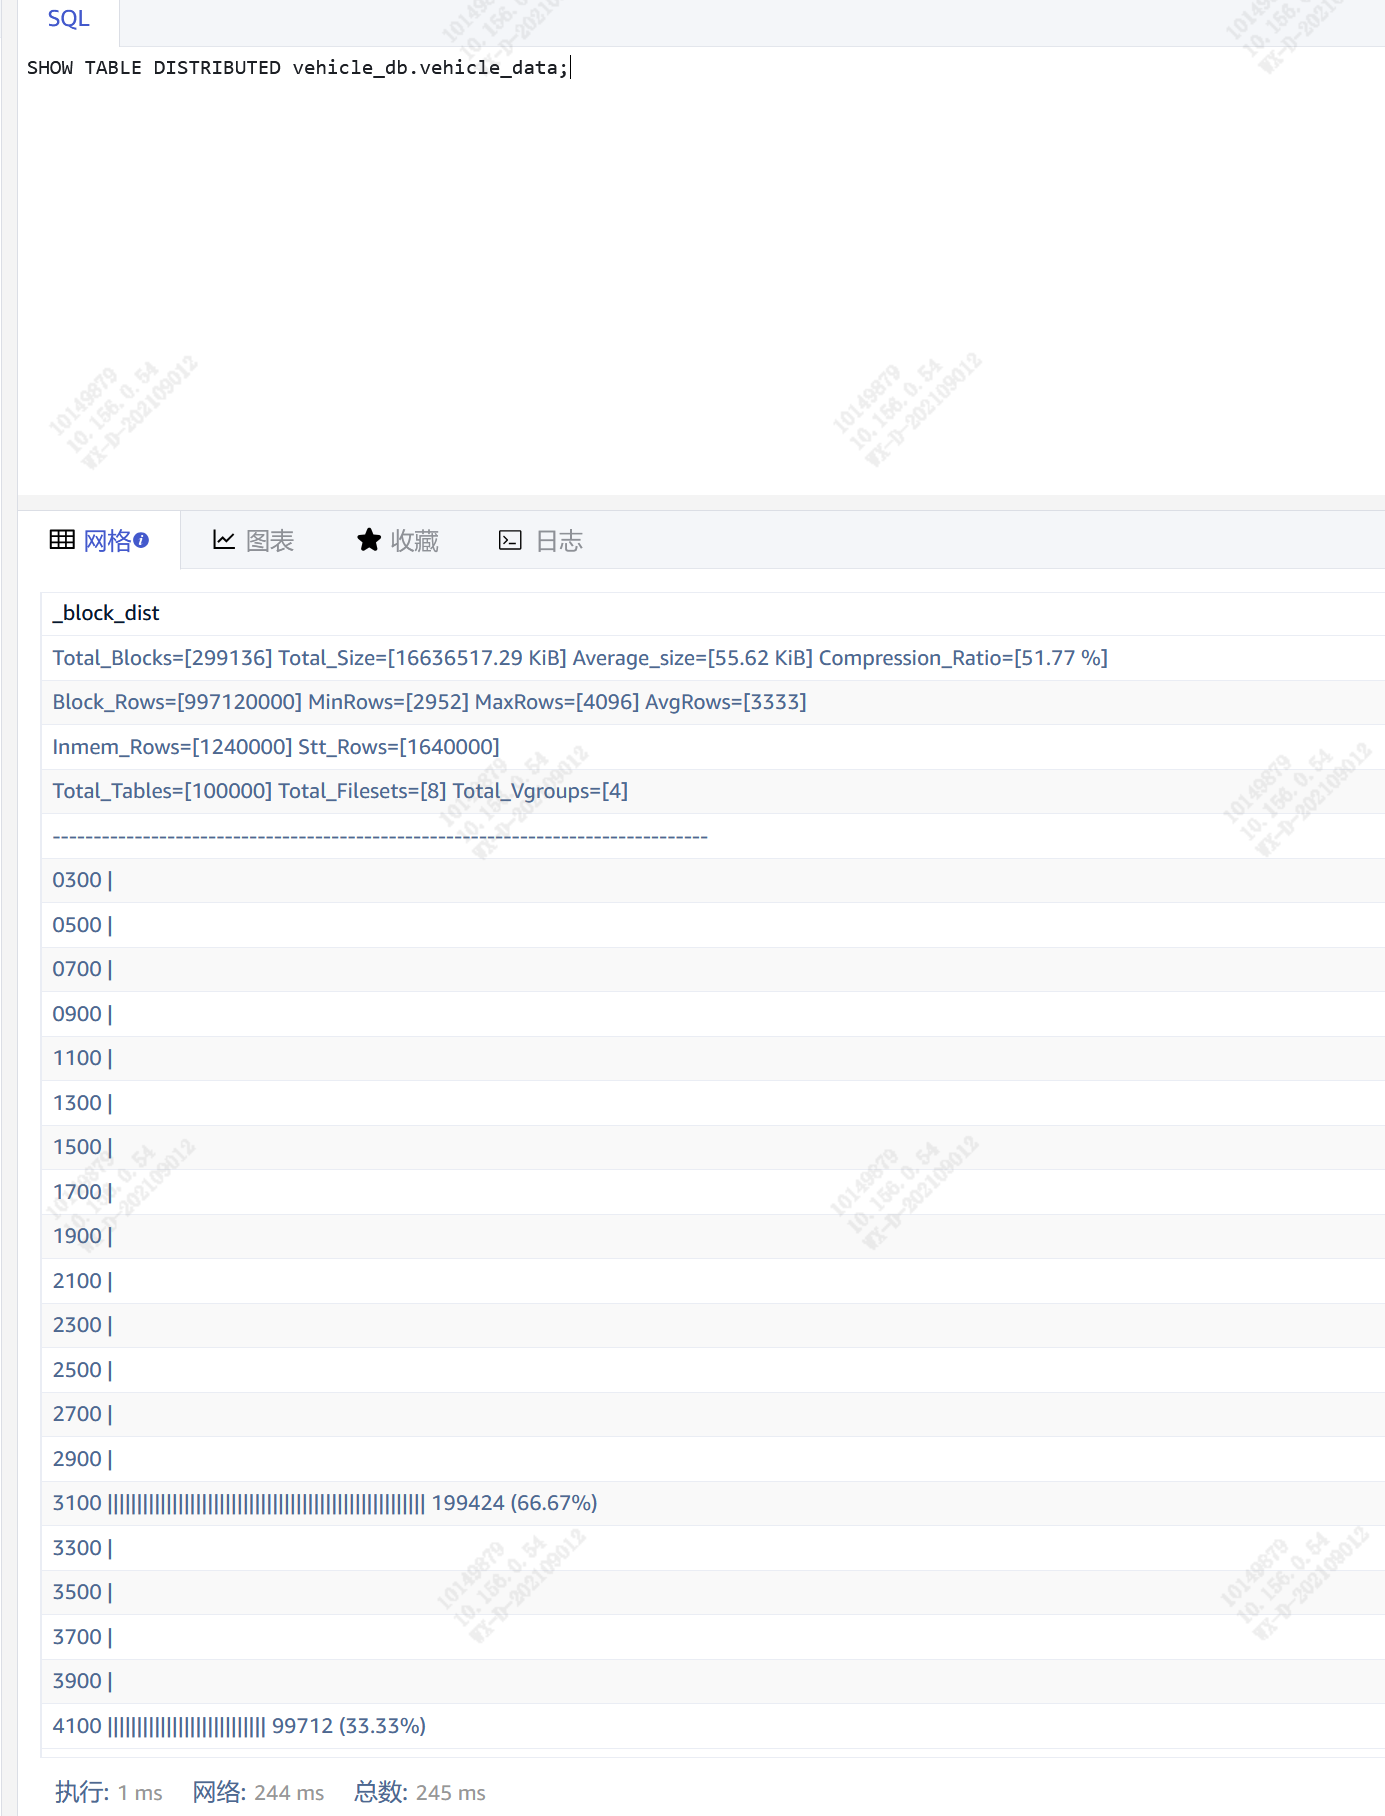Click the 总数 total time status
Viewport: 1385px width, 1816px height.
420,1792
